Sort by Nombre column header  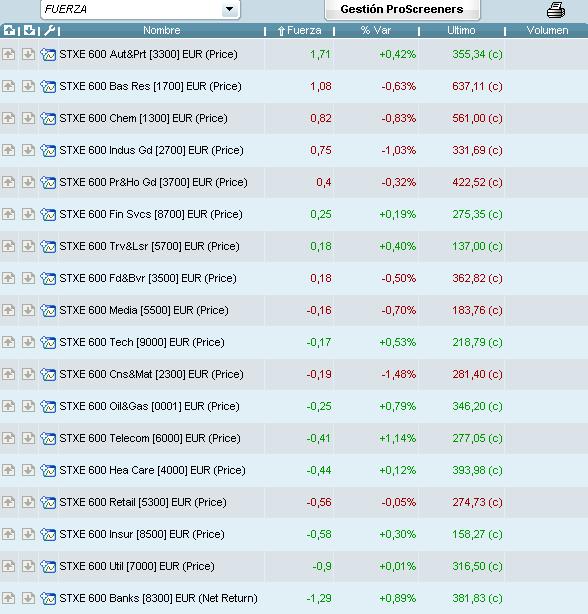[x=162, y=30]
